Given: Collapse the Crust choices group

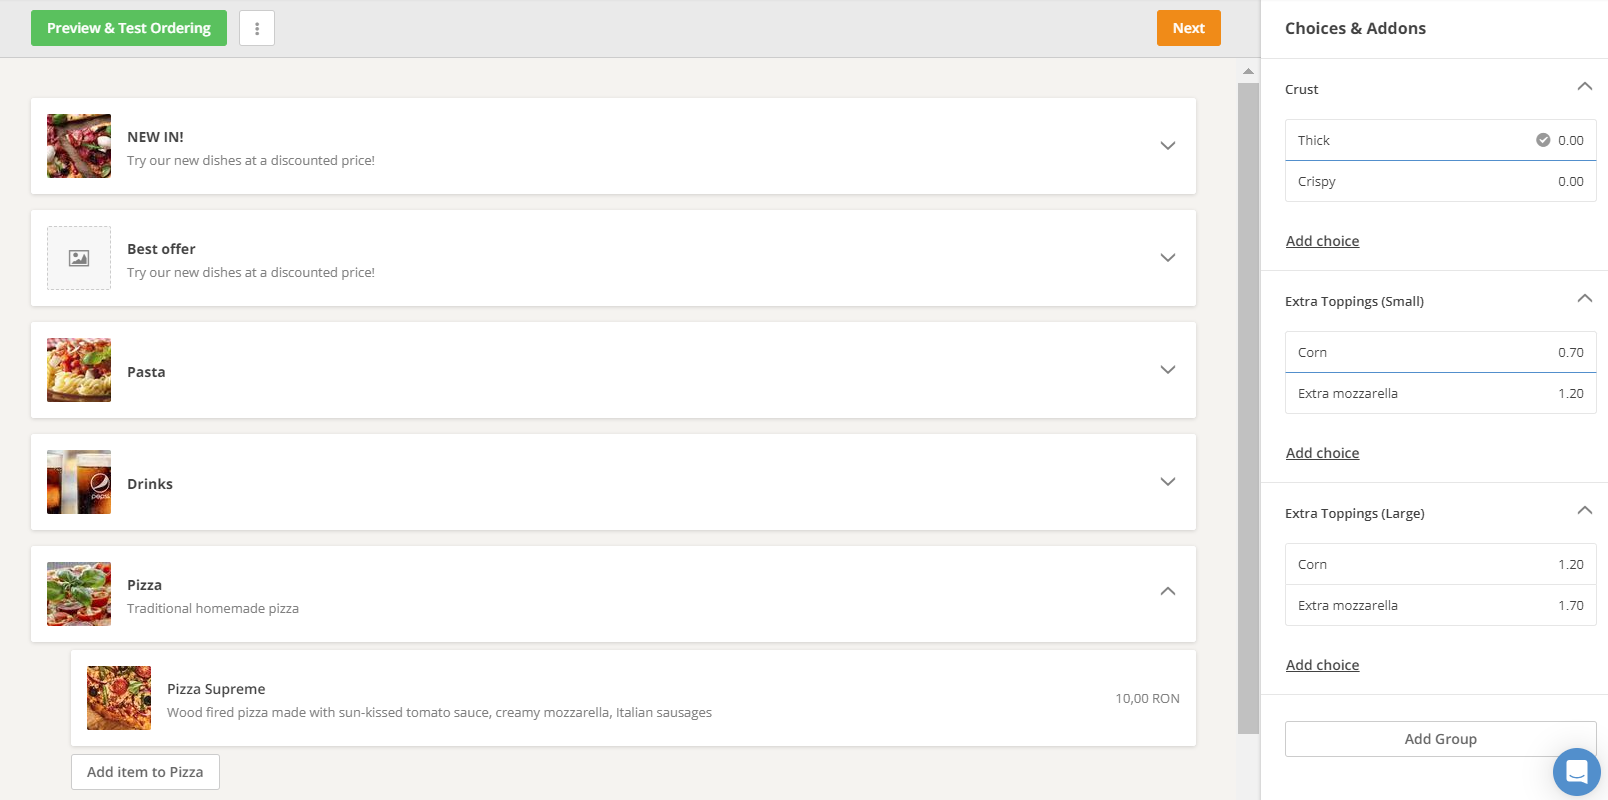Looking at the screenshot, I should click(1584, 87).
